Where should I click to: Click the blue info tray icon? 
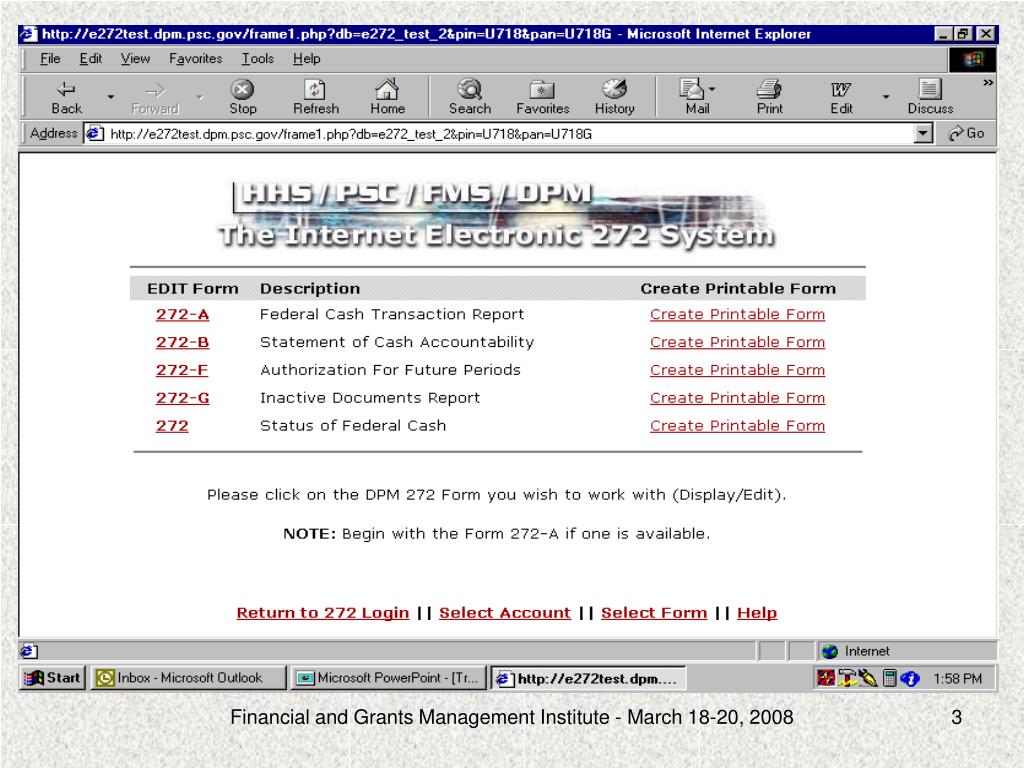tap(910, 679)
